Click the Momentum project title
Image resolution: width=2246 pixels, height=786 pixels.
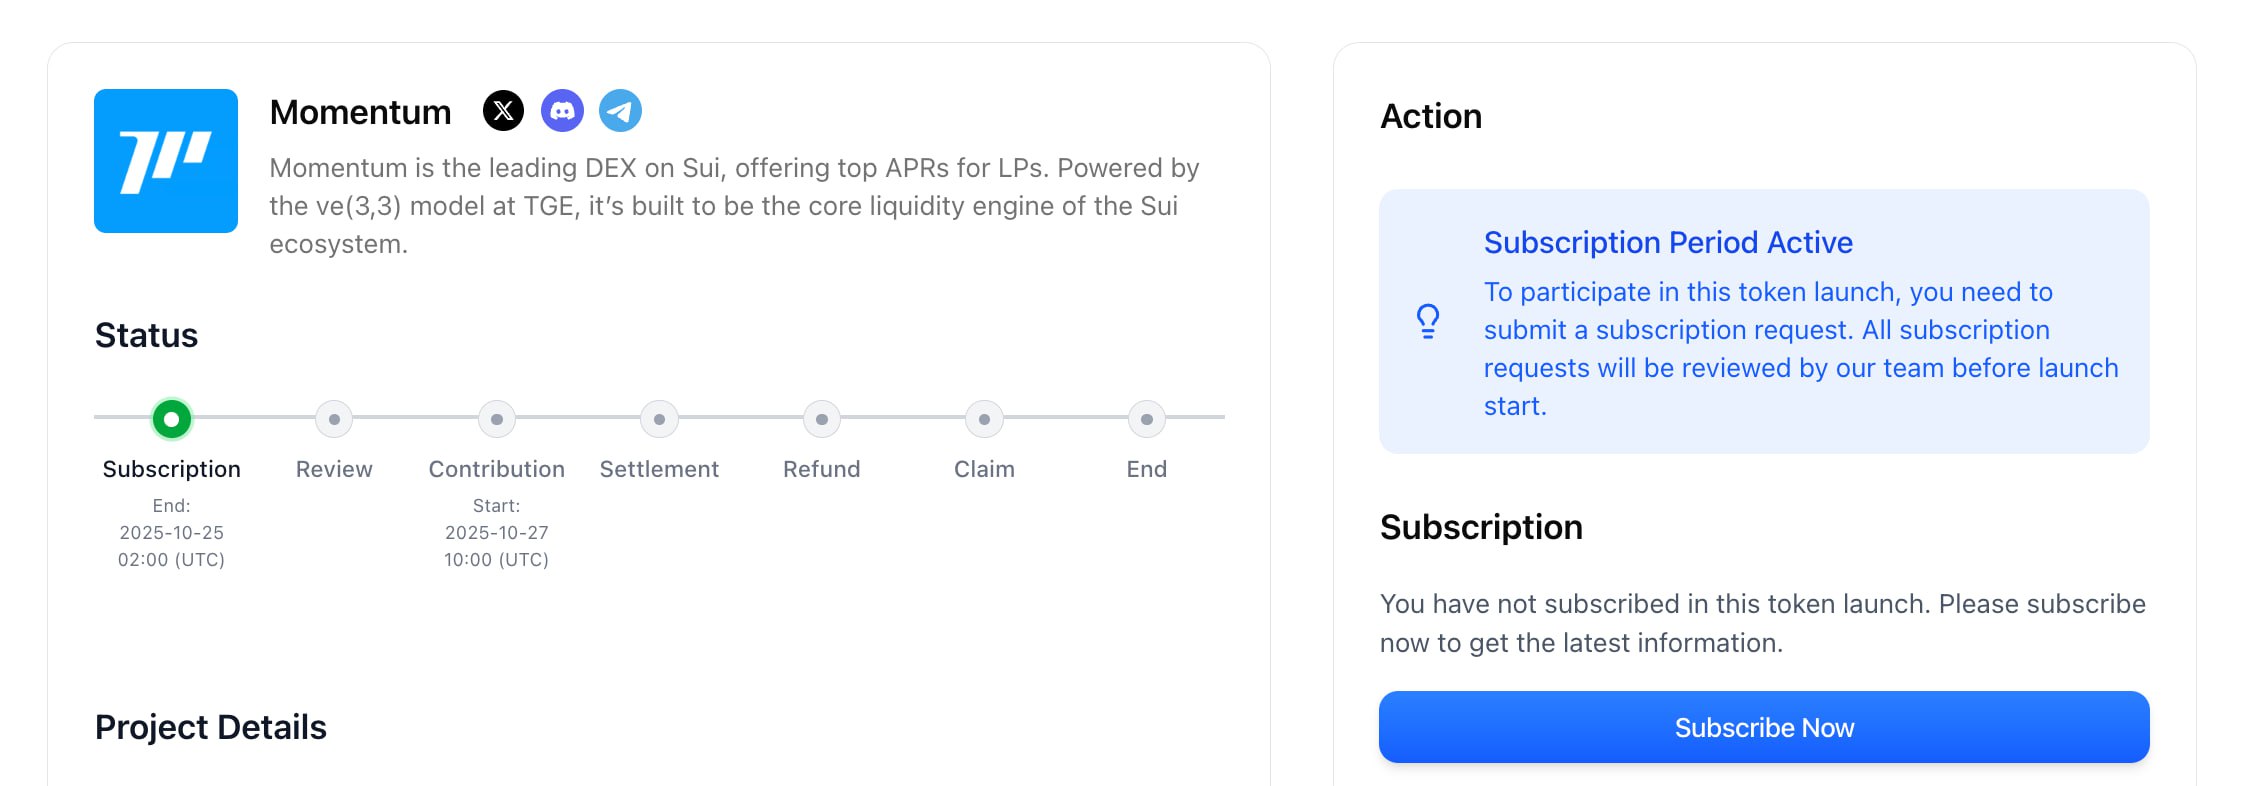360,112
